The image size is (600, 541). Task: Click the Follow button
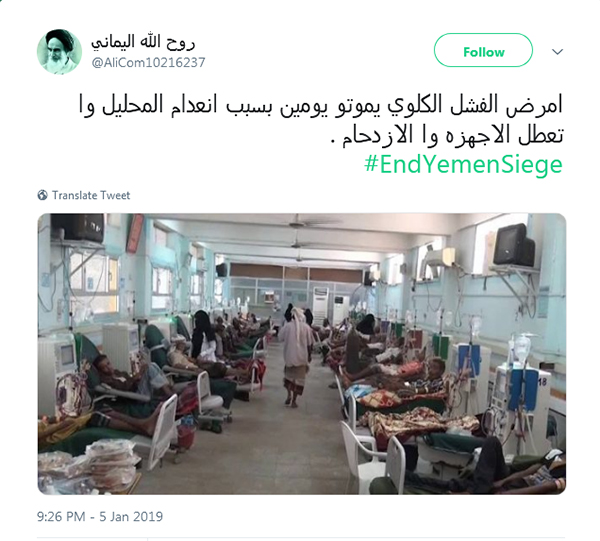coord(483,50)
